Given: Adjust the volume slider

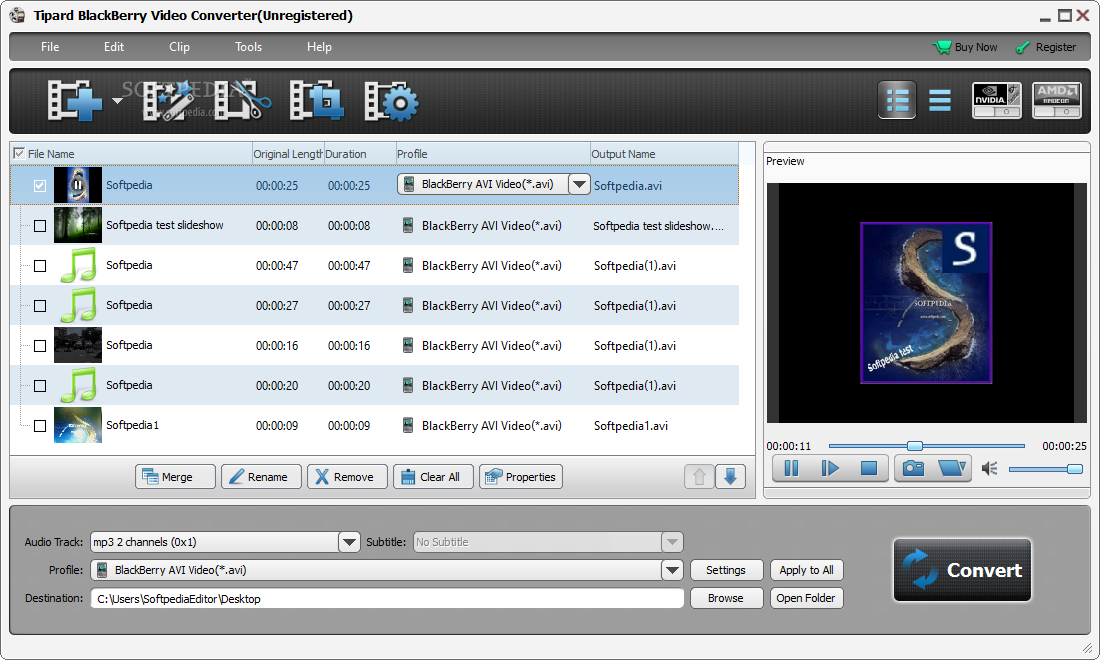Looking at the screenshot, I should pos(1045,469).
